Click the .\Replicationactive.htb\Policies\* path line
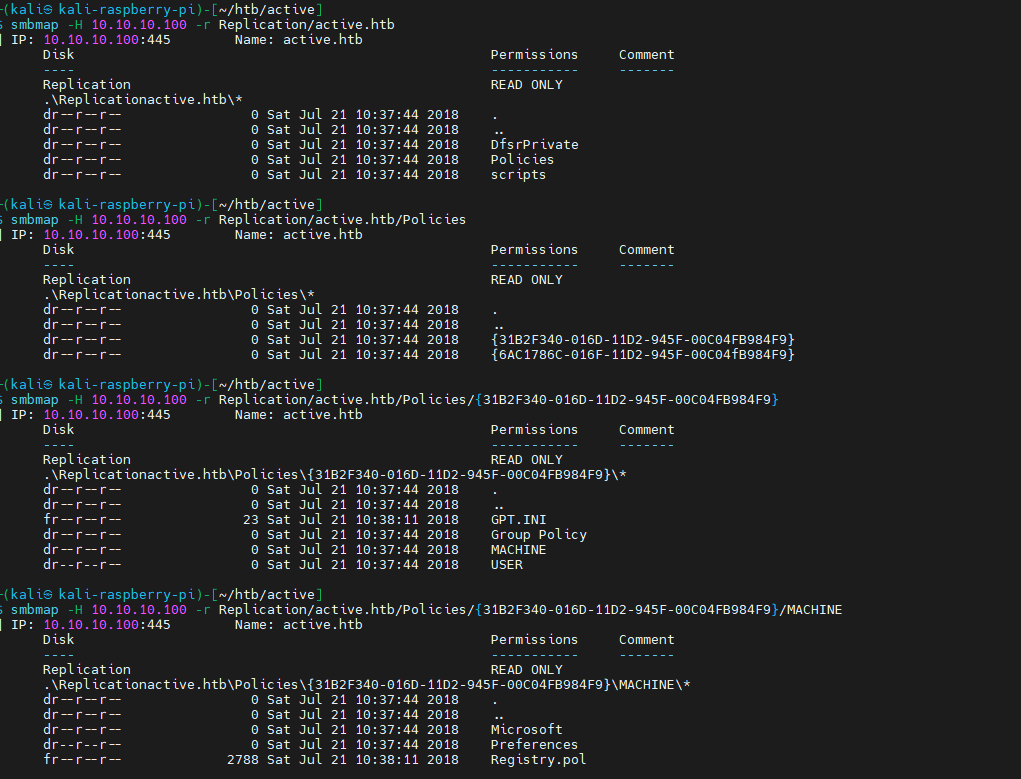This screenshot has width=1021, height=779. pyautogui.click(x=178, y=294)
